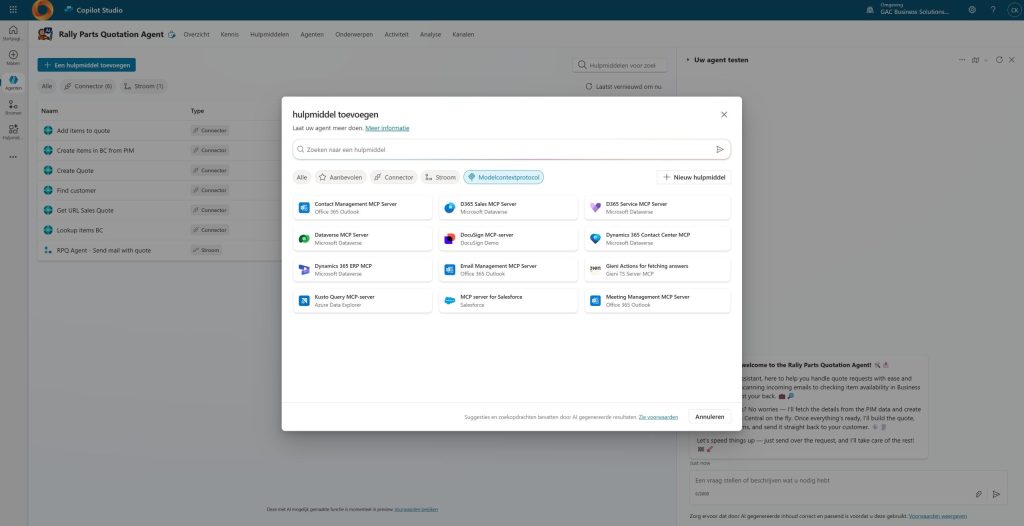Focus the Zoeken naar een hulpmiddel field

[511, 150]
